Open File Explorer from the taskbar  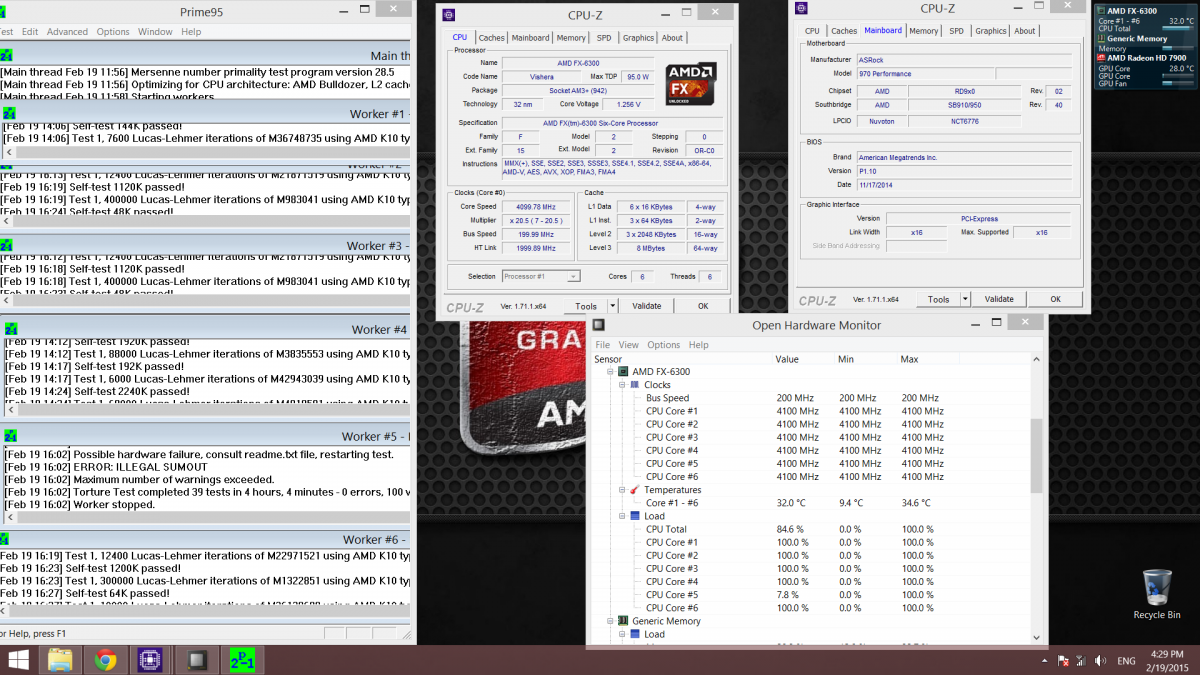tap(59, 660)
